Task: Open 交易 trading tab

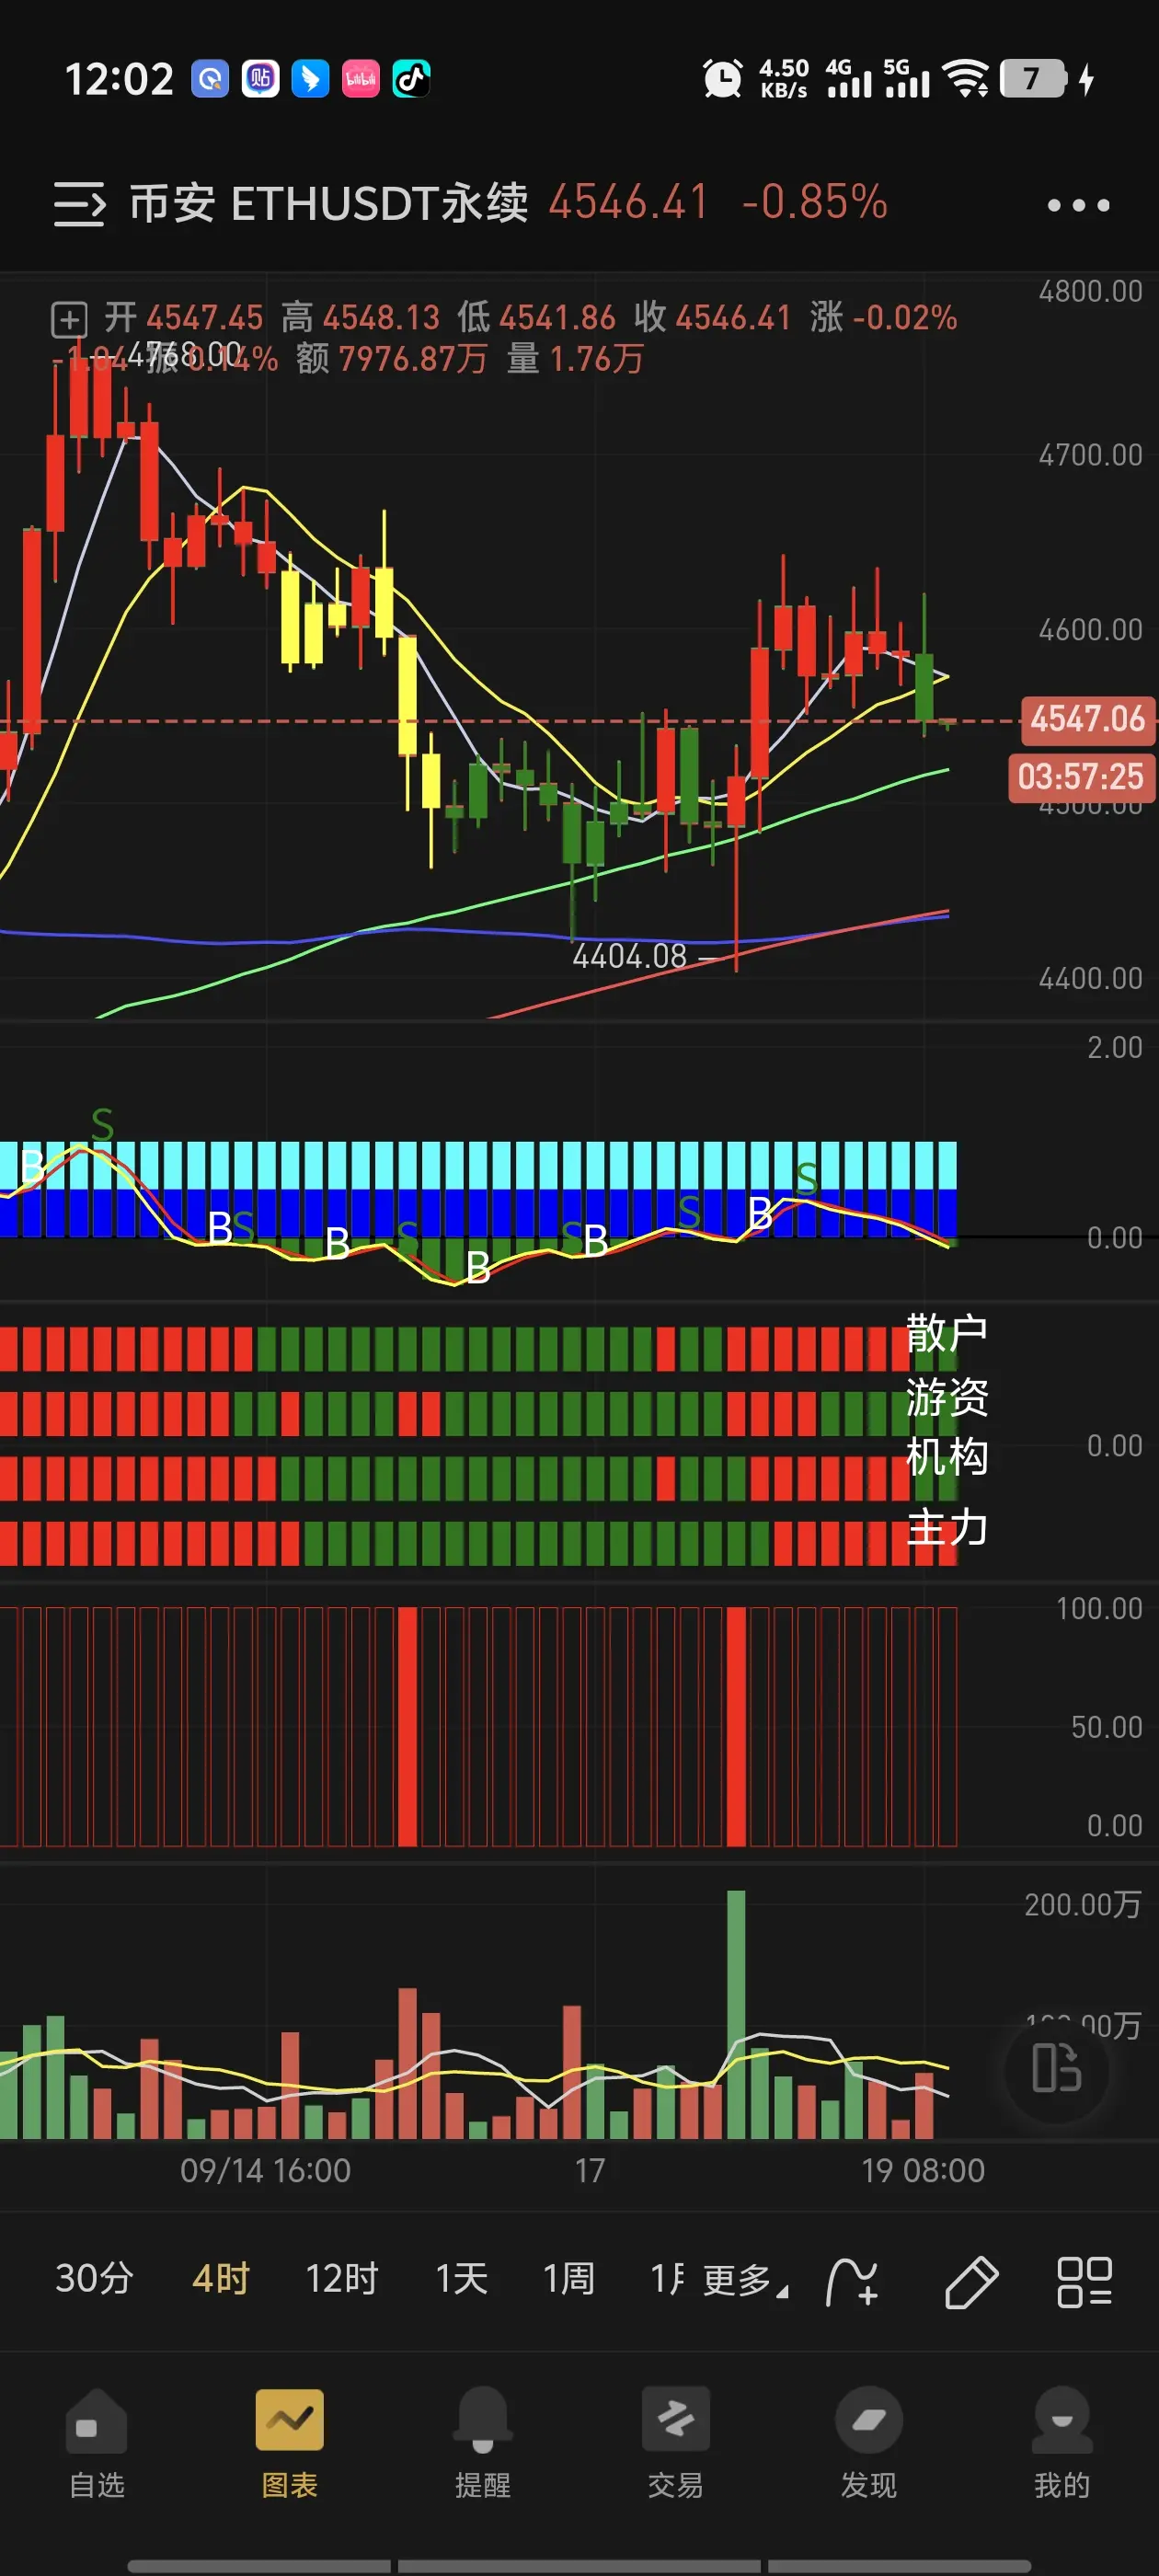Action: pos(676,2443)
